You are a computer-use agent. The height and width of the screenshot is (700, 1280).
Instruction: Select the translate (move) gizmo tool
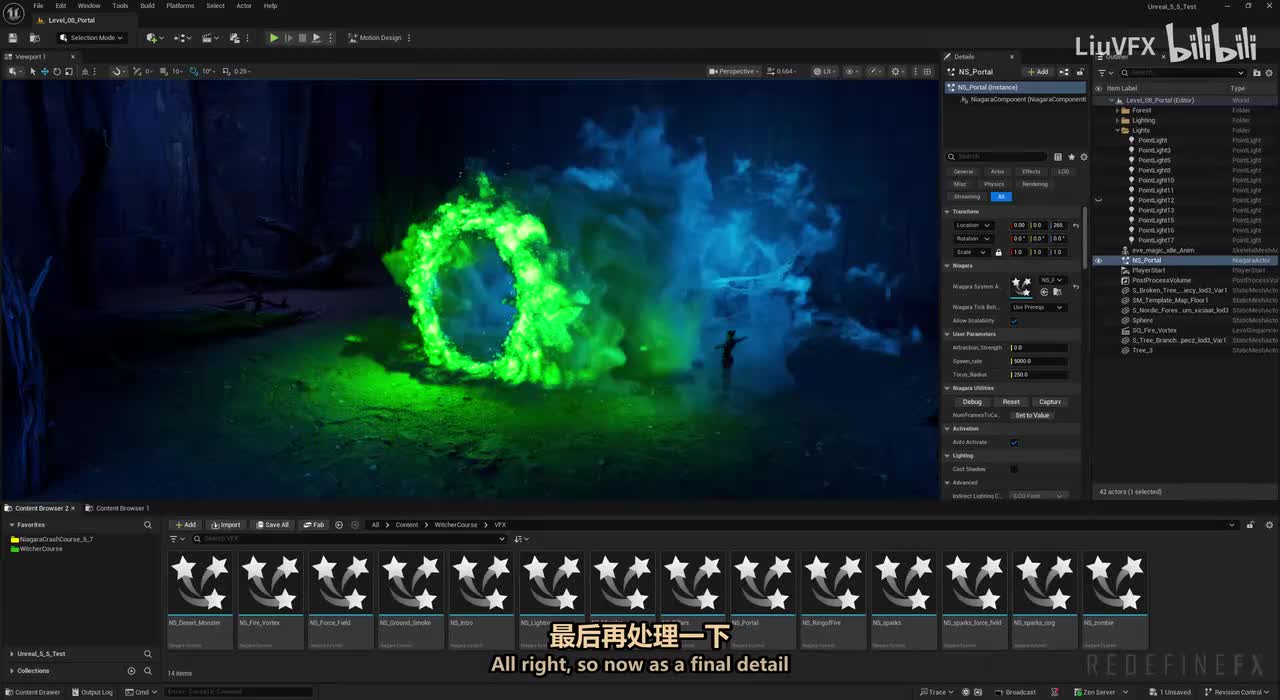[x=44, y=71]
